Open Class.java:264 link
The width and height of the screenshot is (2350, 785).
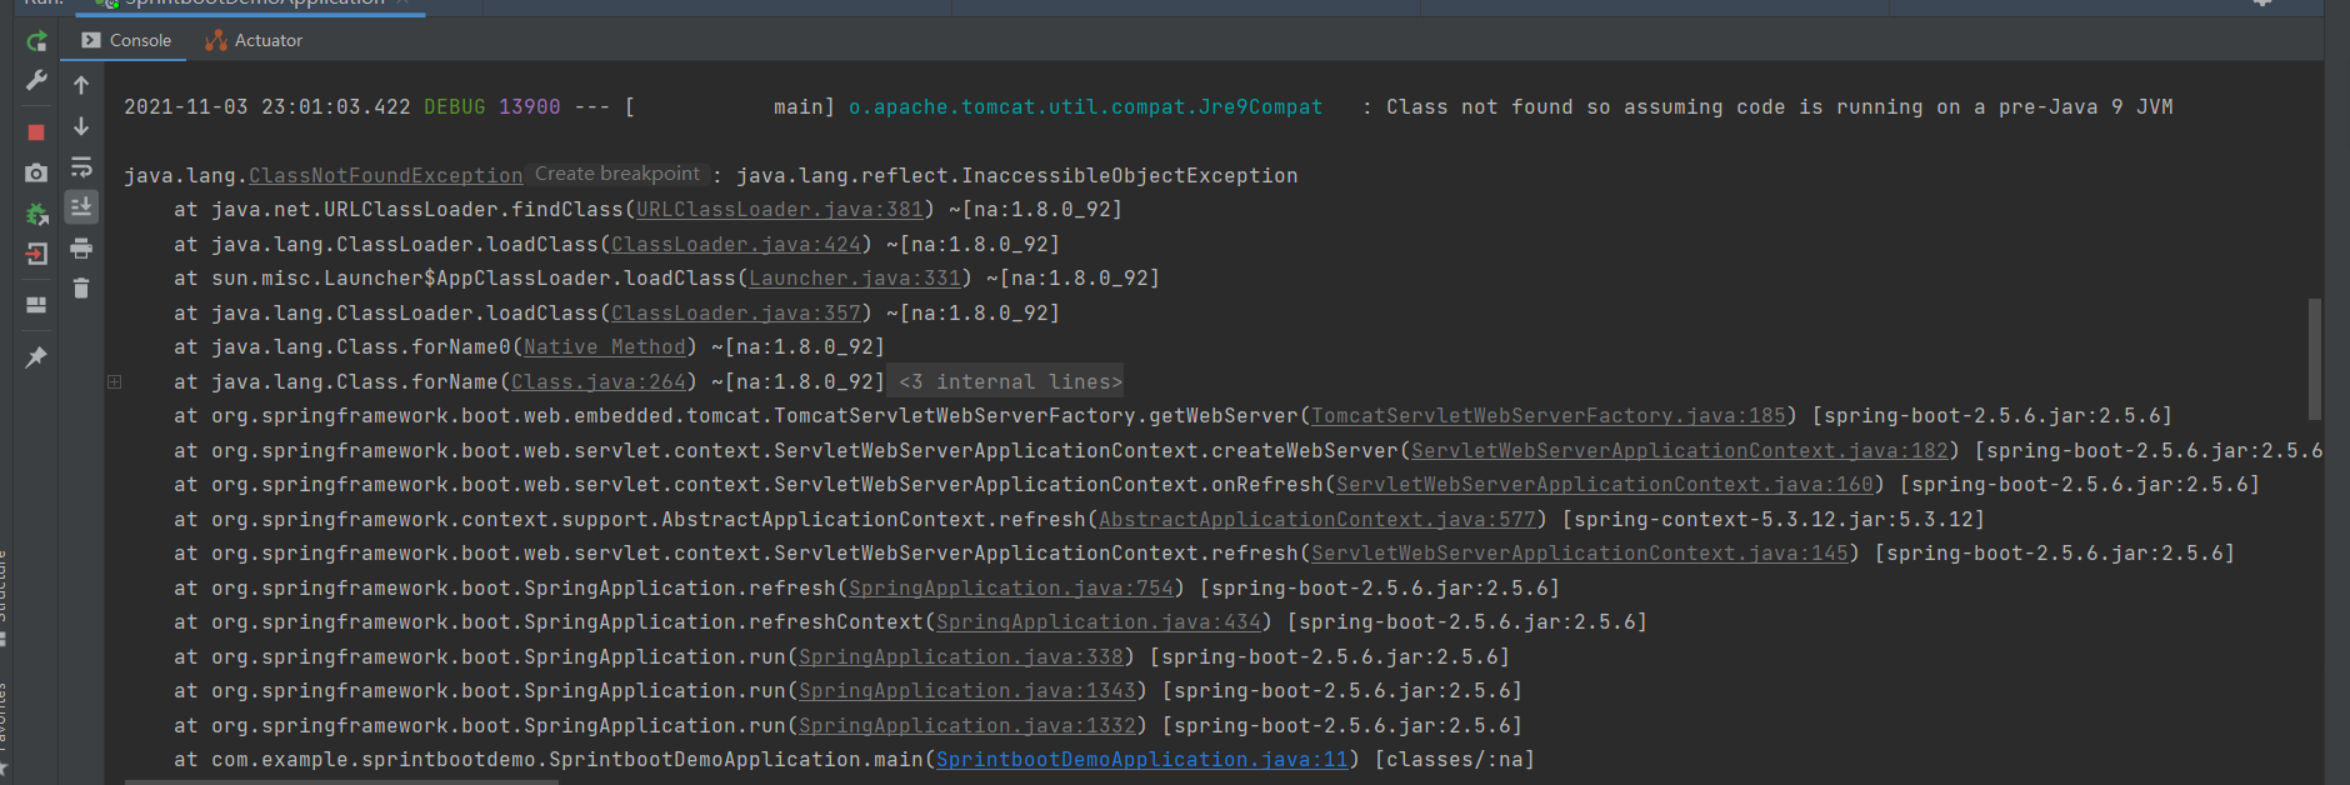(599, 382)
